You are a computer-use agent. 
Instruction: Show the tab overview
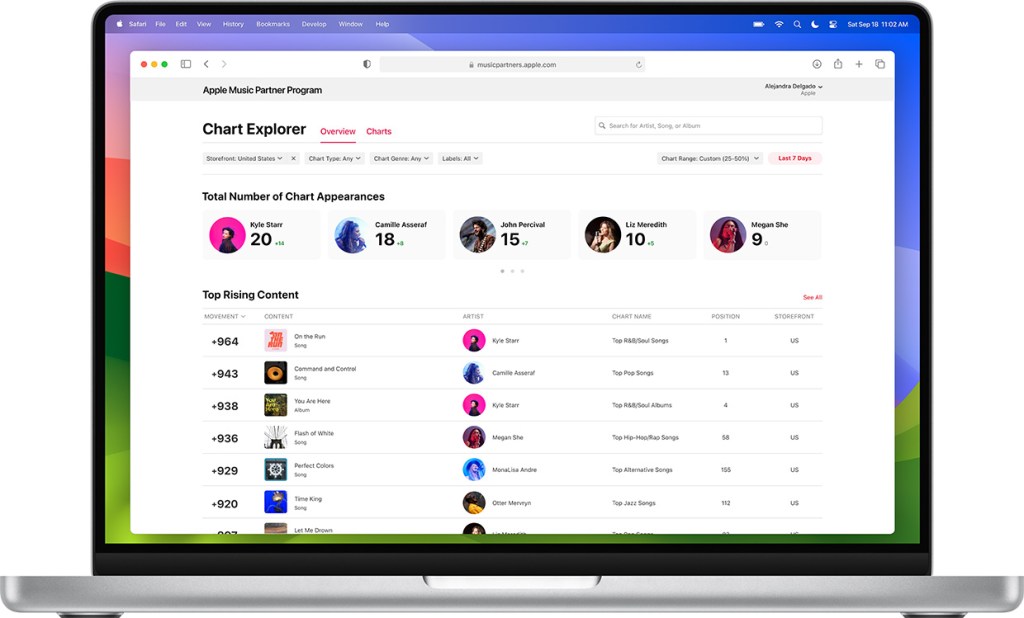pyautogui.click(x=880, y=64)
